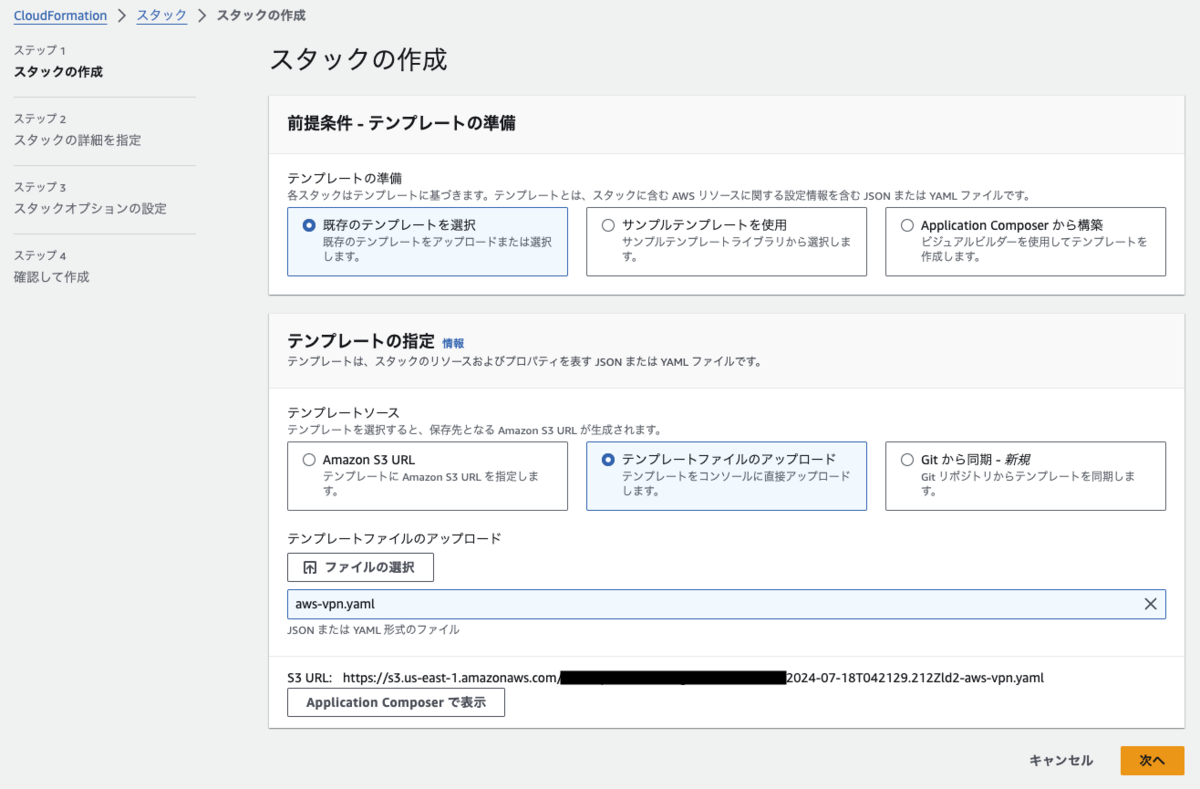Image resolution: width=1200 pixels, height=789 pixels.
Task: Click テンプレートソース label text
Action: pyautogui.click(x=343, y=412)
